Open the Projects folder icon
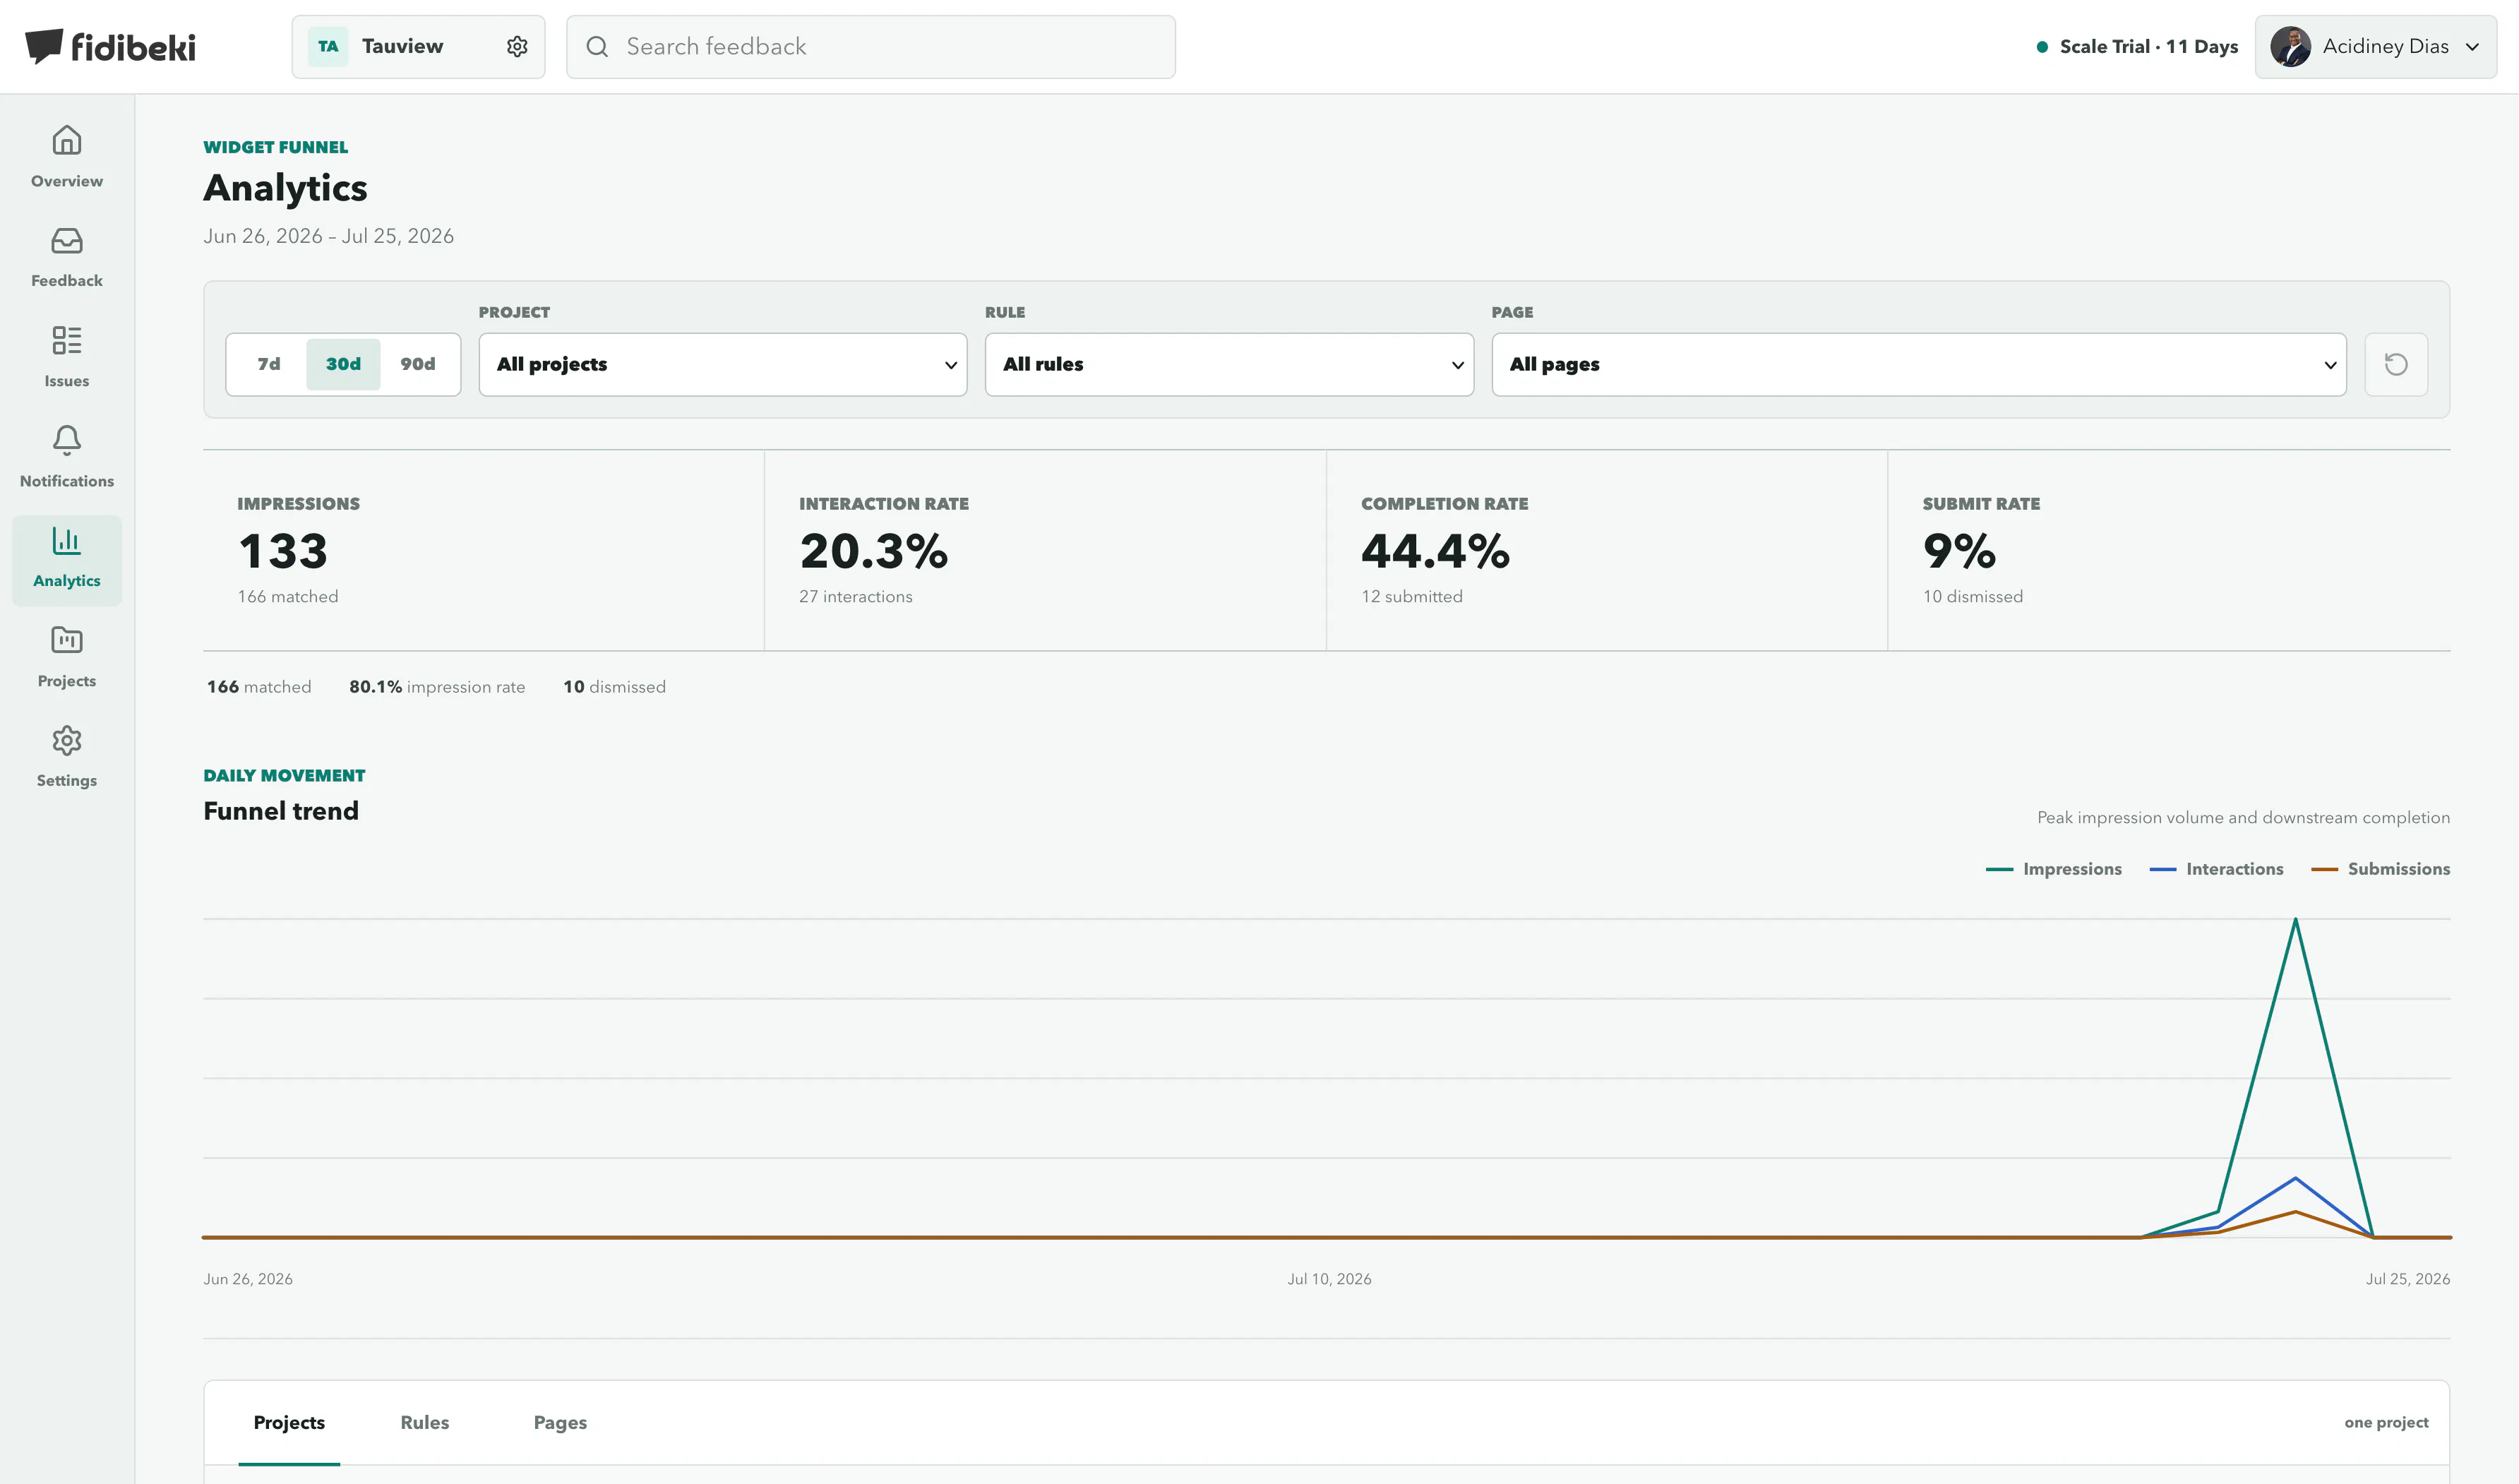This screenshot has width=2519, height=1484. click(x=67, y=640)
